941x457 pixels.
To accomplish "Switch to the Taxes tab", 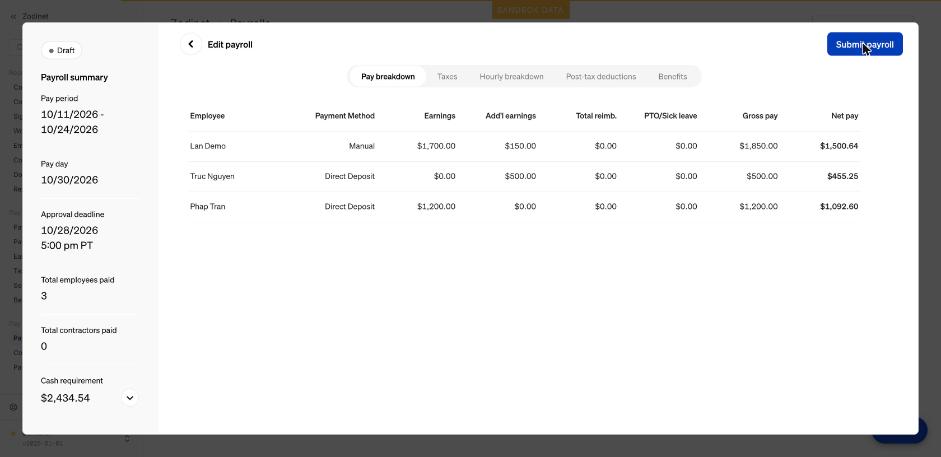I will coord(447,77).
